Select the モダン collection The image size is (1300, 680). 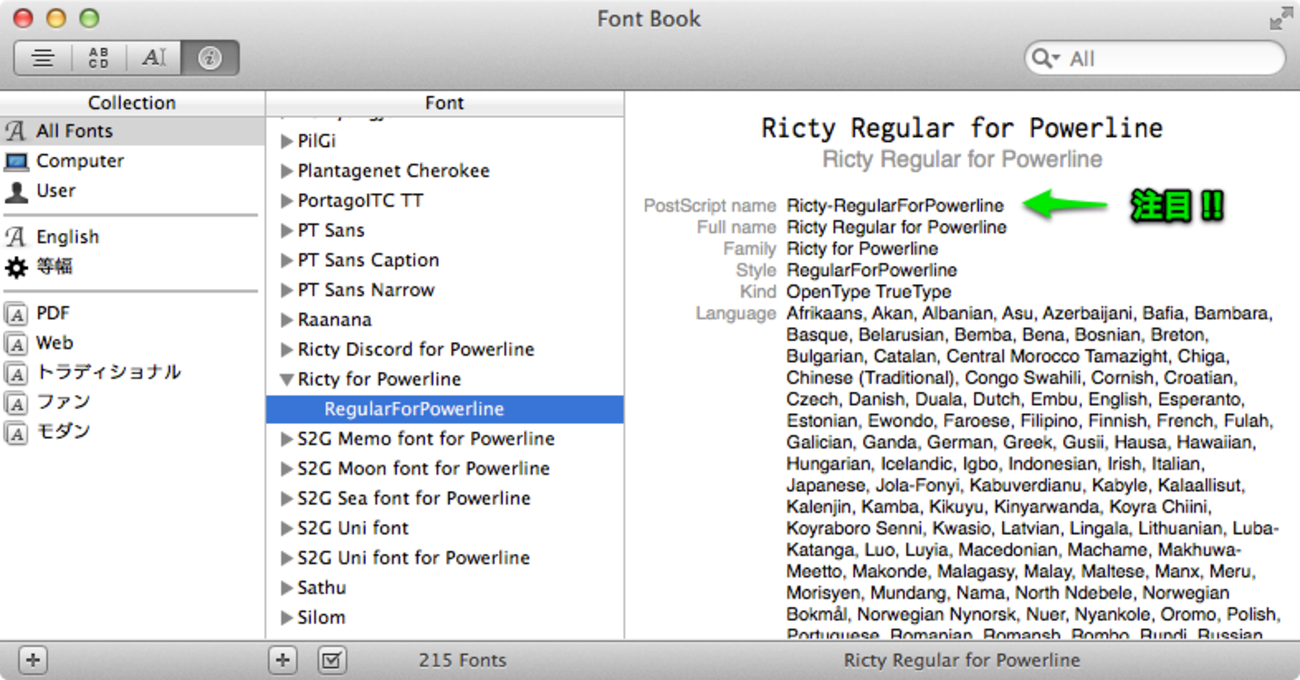(x=132, y=431)
